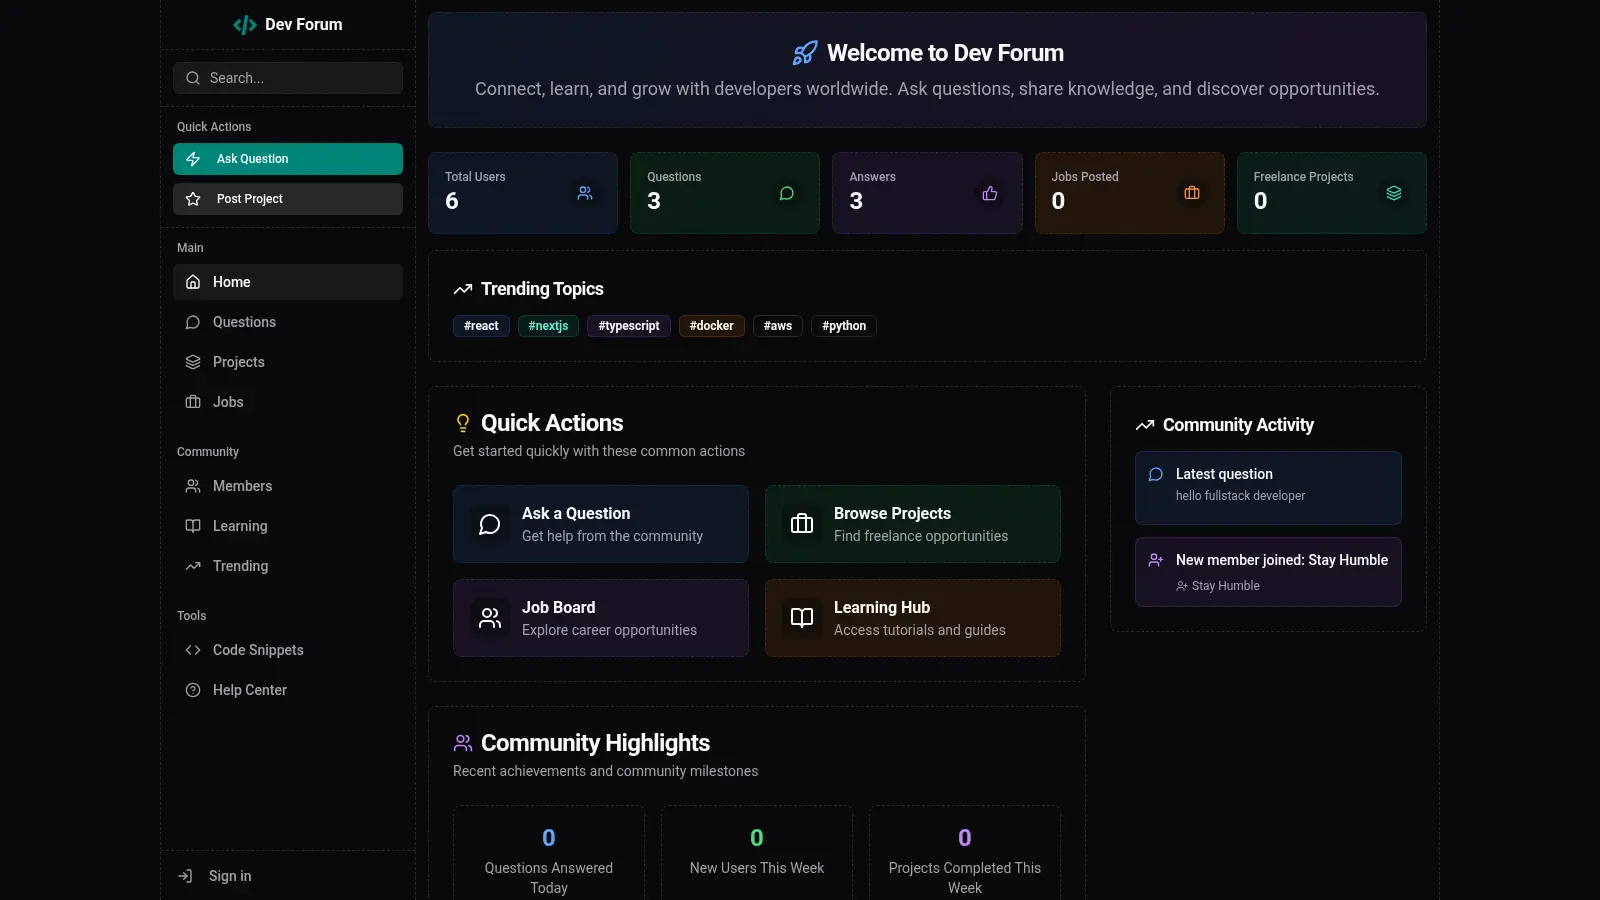Click the Post Project button
This screenshot has width=1600, height=900.
point(288,199)
